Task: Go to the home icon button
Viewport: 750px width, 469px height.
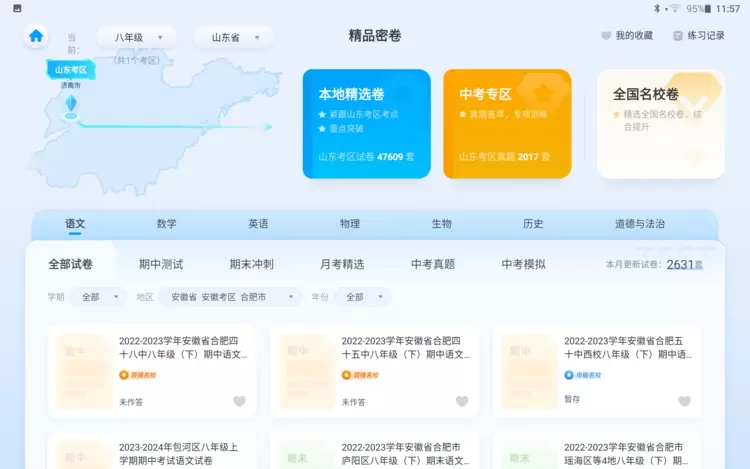Action: click(36, 36)
